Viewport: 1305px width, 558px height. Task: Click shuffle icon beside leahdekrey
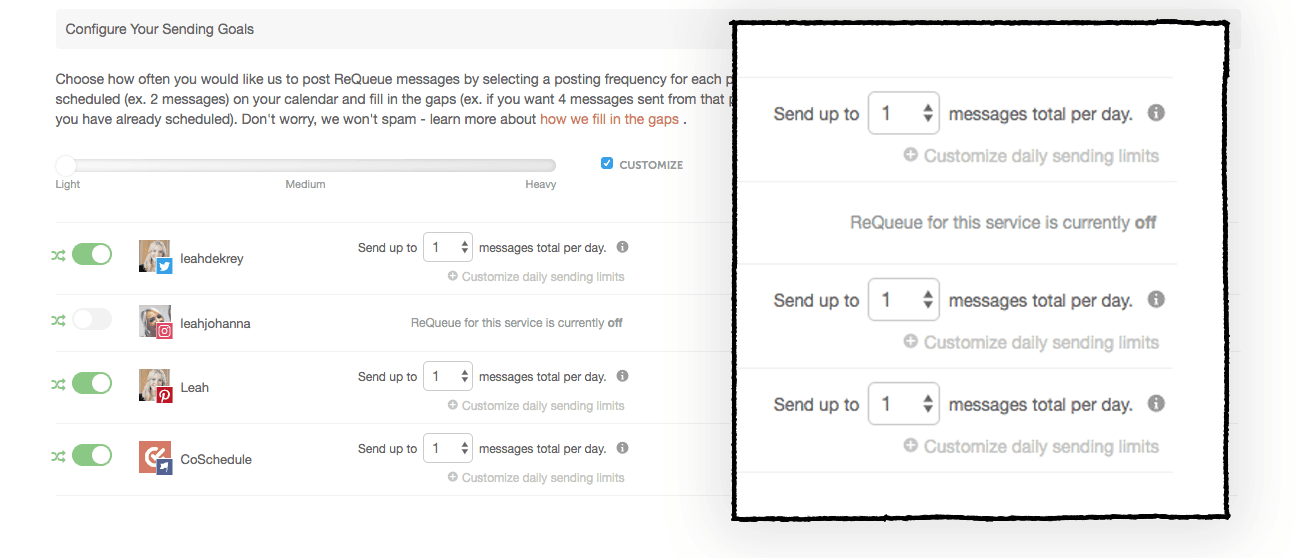pyautogui.click(x=58, y=256)
